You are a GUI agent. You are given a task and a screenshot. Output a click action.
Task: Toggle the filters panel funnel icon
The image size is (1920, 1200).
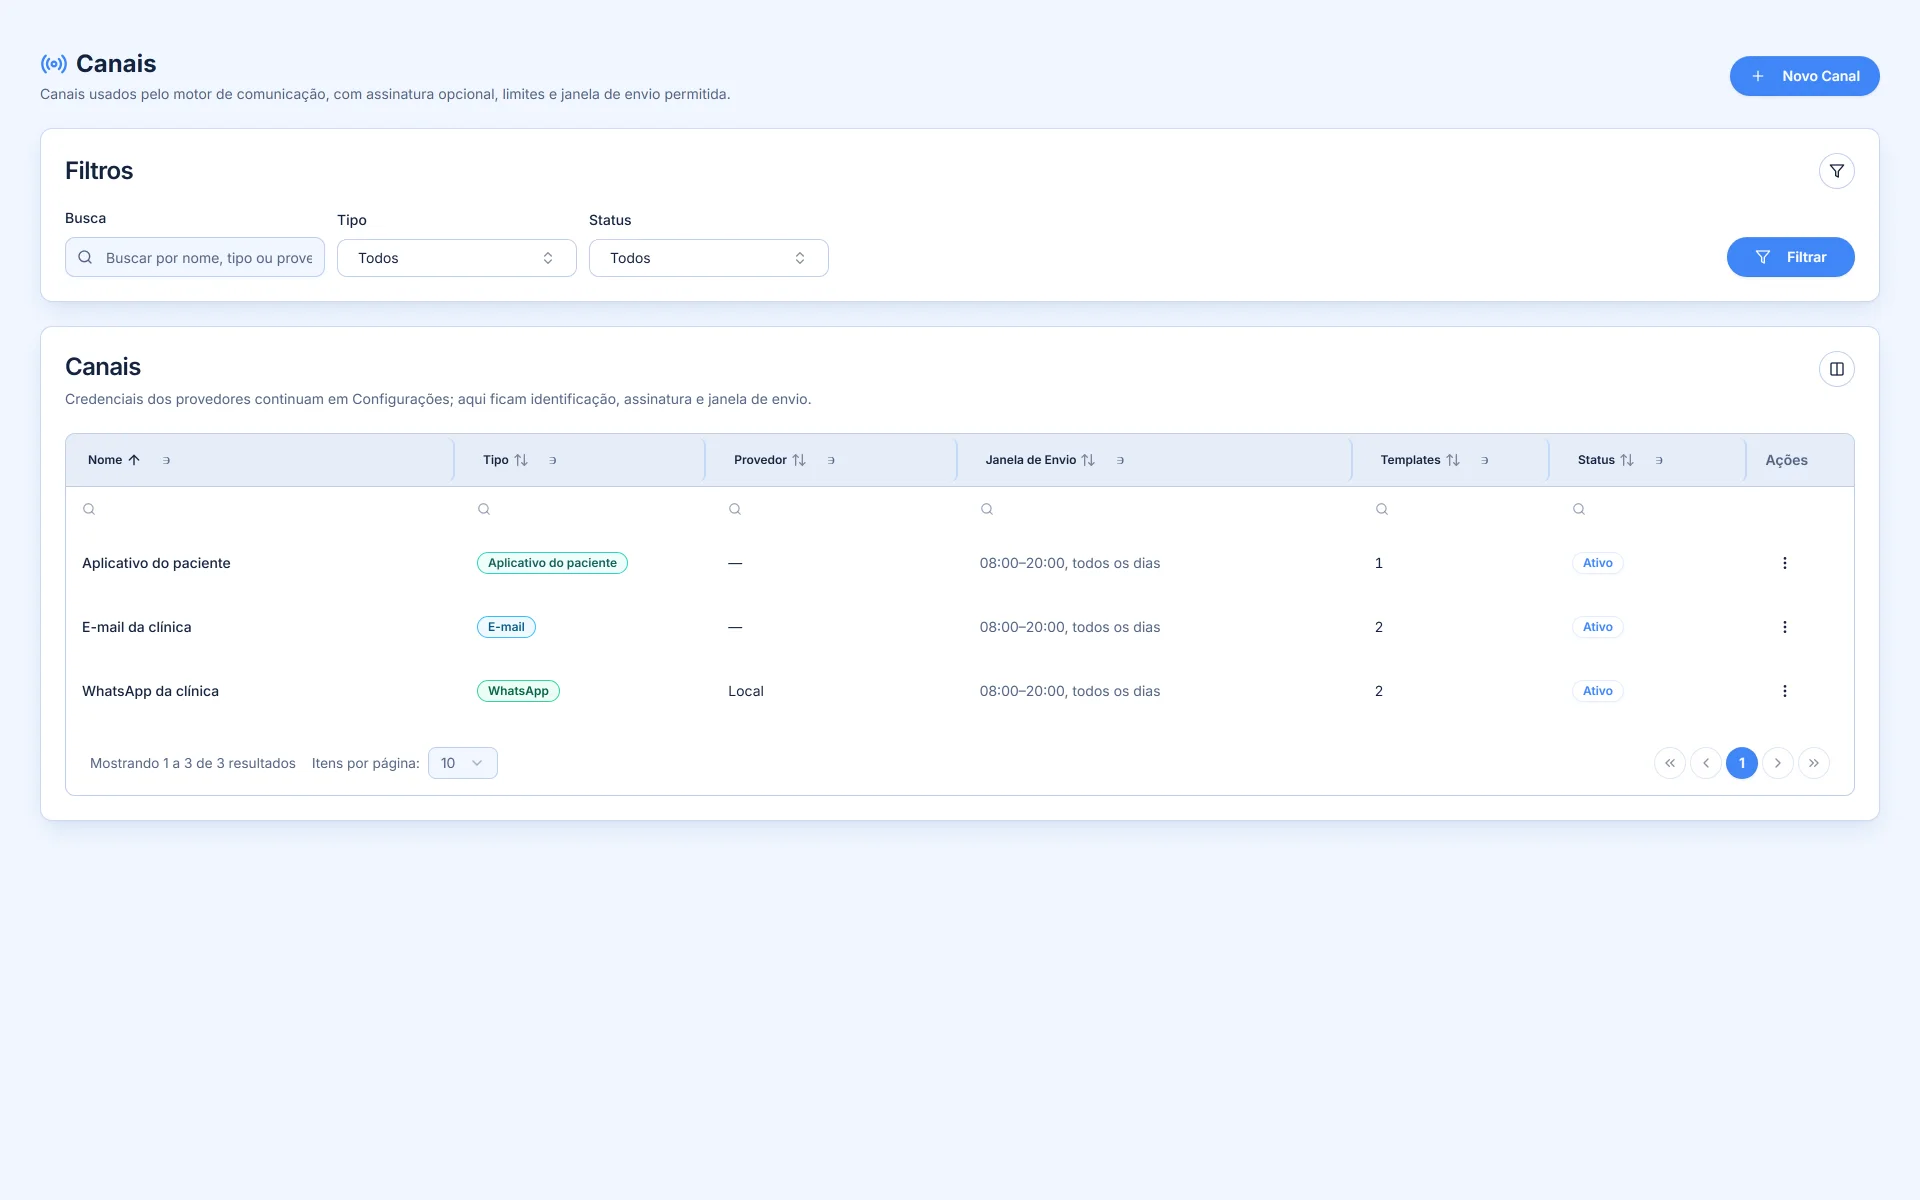1836,171
